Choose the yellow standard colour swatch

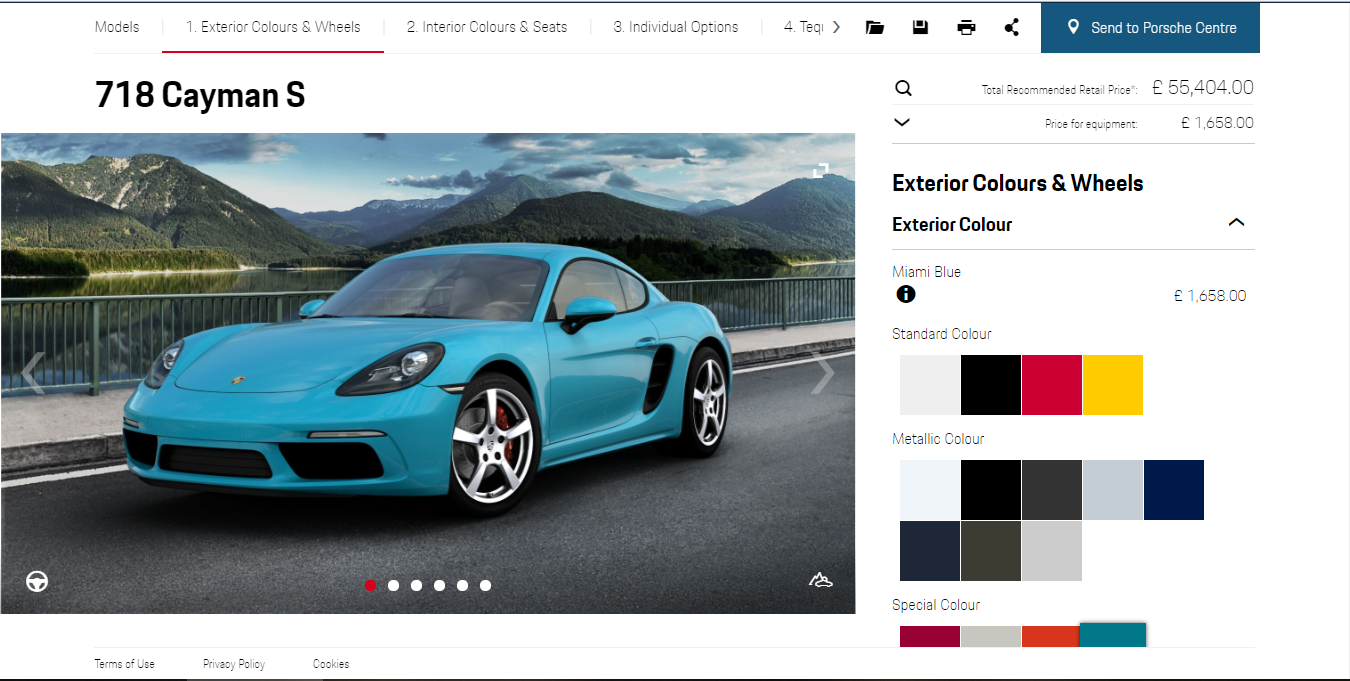(x=1113, y=385)
